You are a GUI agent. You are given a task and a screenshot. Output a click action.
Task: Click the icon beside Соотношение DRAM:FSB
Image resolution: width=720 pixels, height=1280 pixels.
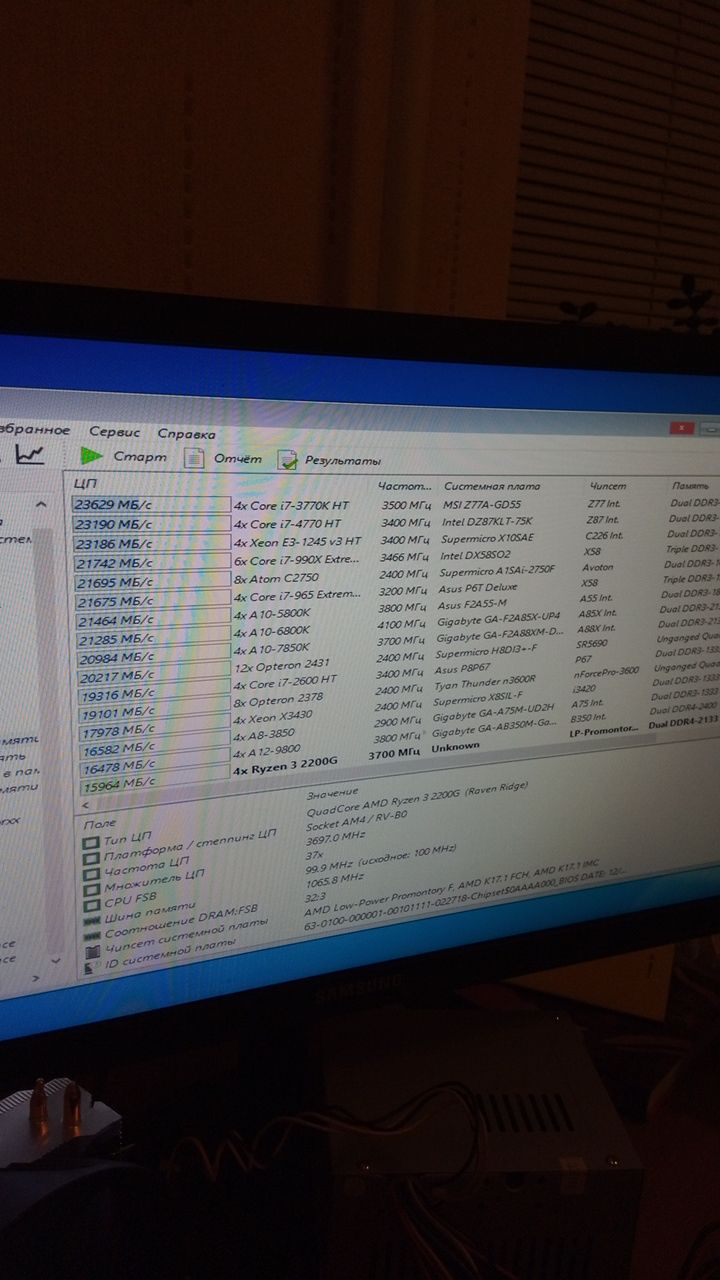[92, 937]
